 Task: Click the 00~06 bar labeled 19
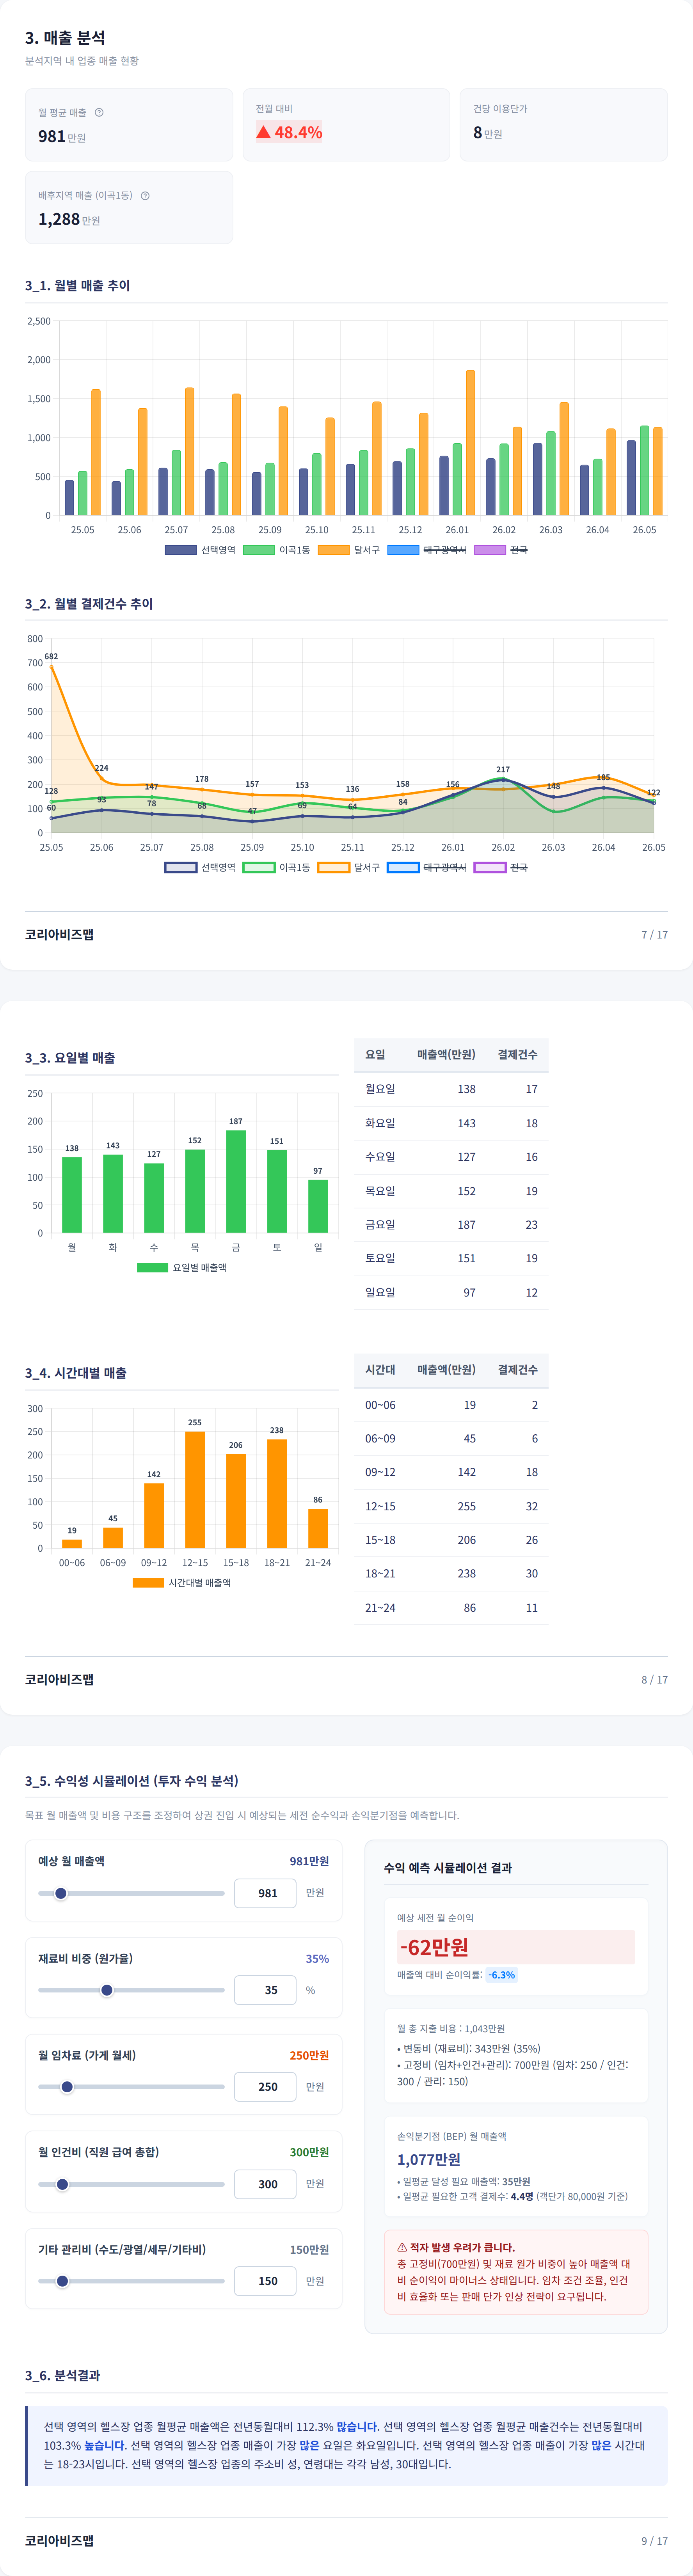(x=72, y=1543)
